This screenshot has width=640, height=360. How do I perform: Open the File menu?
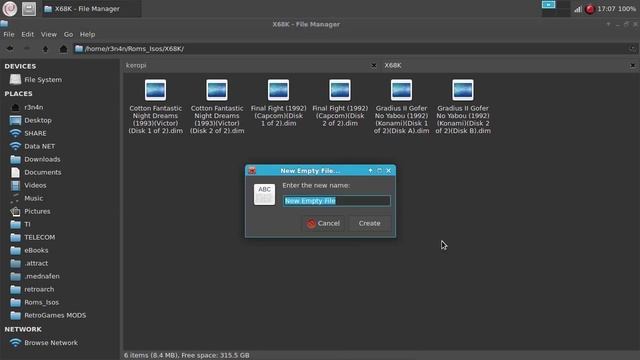[9, 34]
